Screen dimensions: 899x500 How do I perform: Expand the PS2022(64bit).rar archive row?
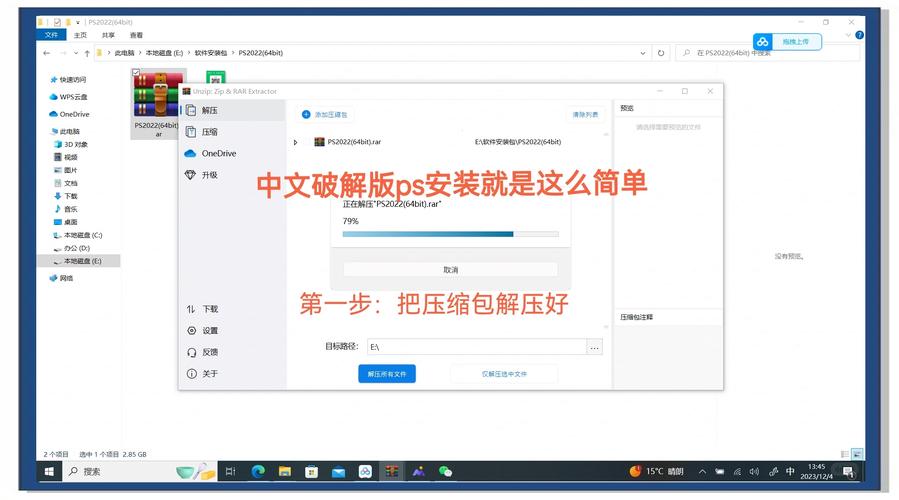point(295,142)
